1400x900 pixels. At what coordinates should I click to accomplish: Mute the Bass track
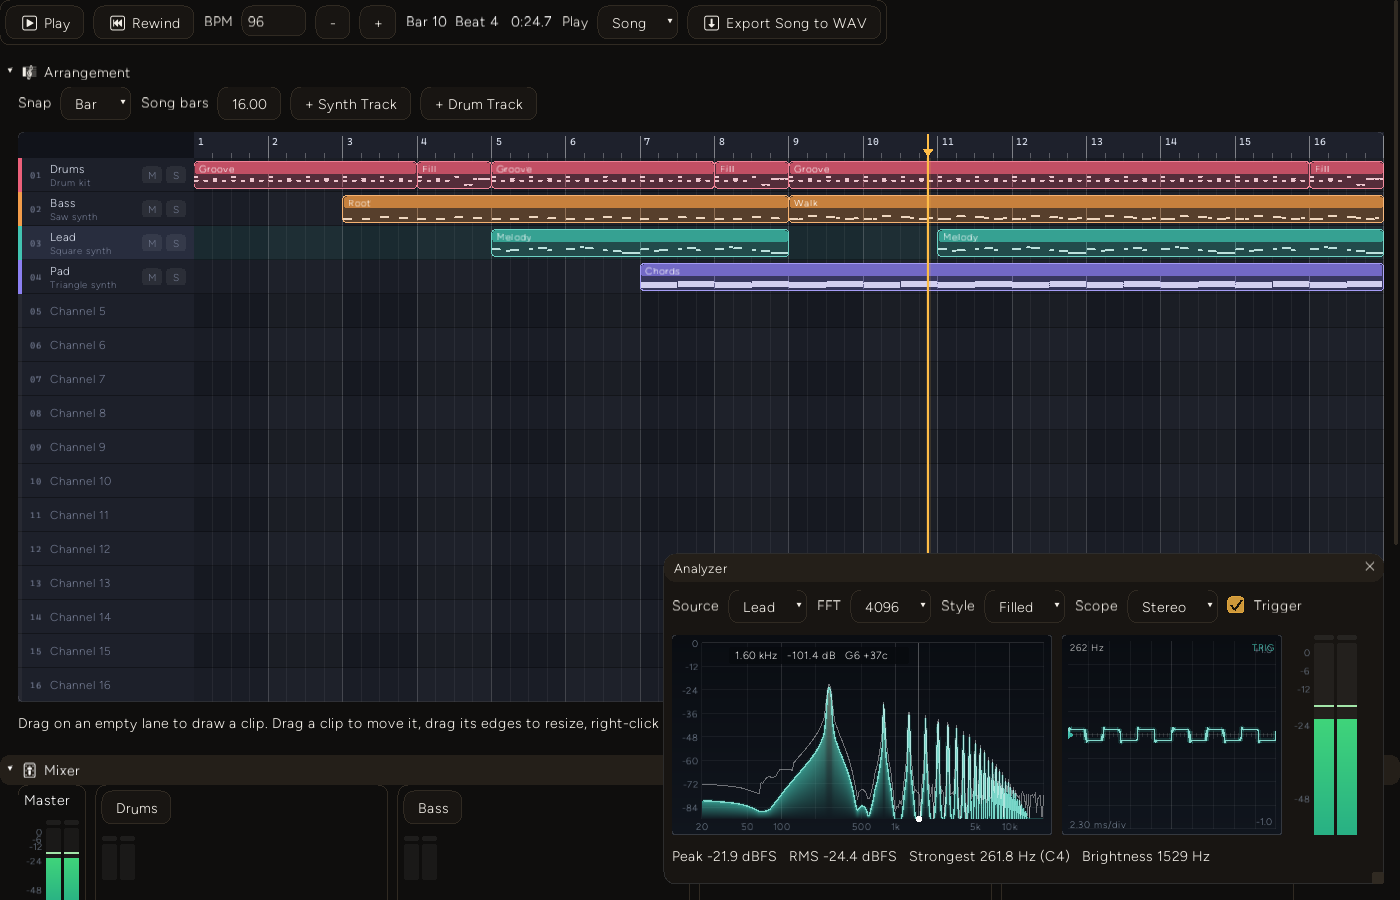(x=152, y=209)
